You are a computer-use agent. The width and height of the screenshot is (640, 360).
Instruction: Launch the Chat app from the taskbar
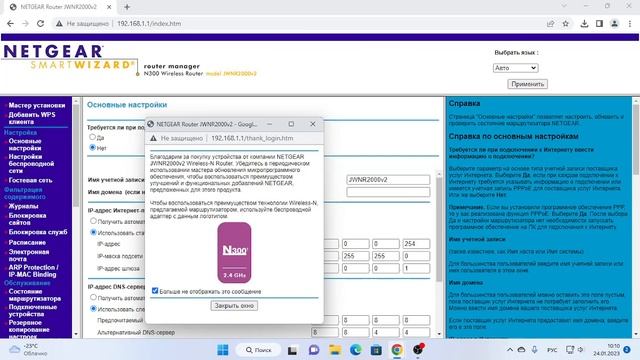313,350
